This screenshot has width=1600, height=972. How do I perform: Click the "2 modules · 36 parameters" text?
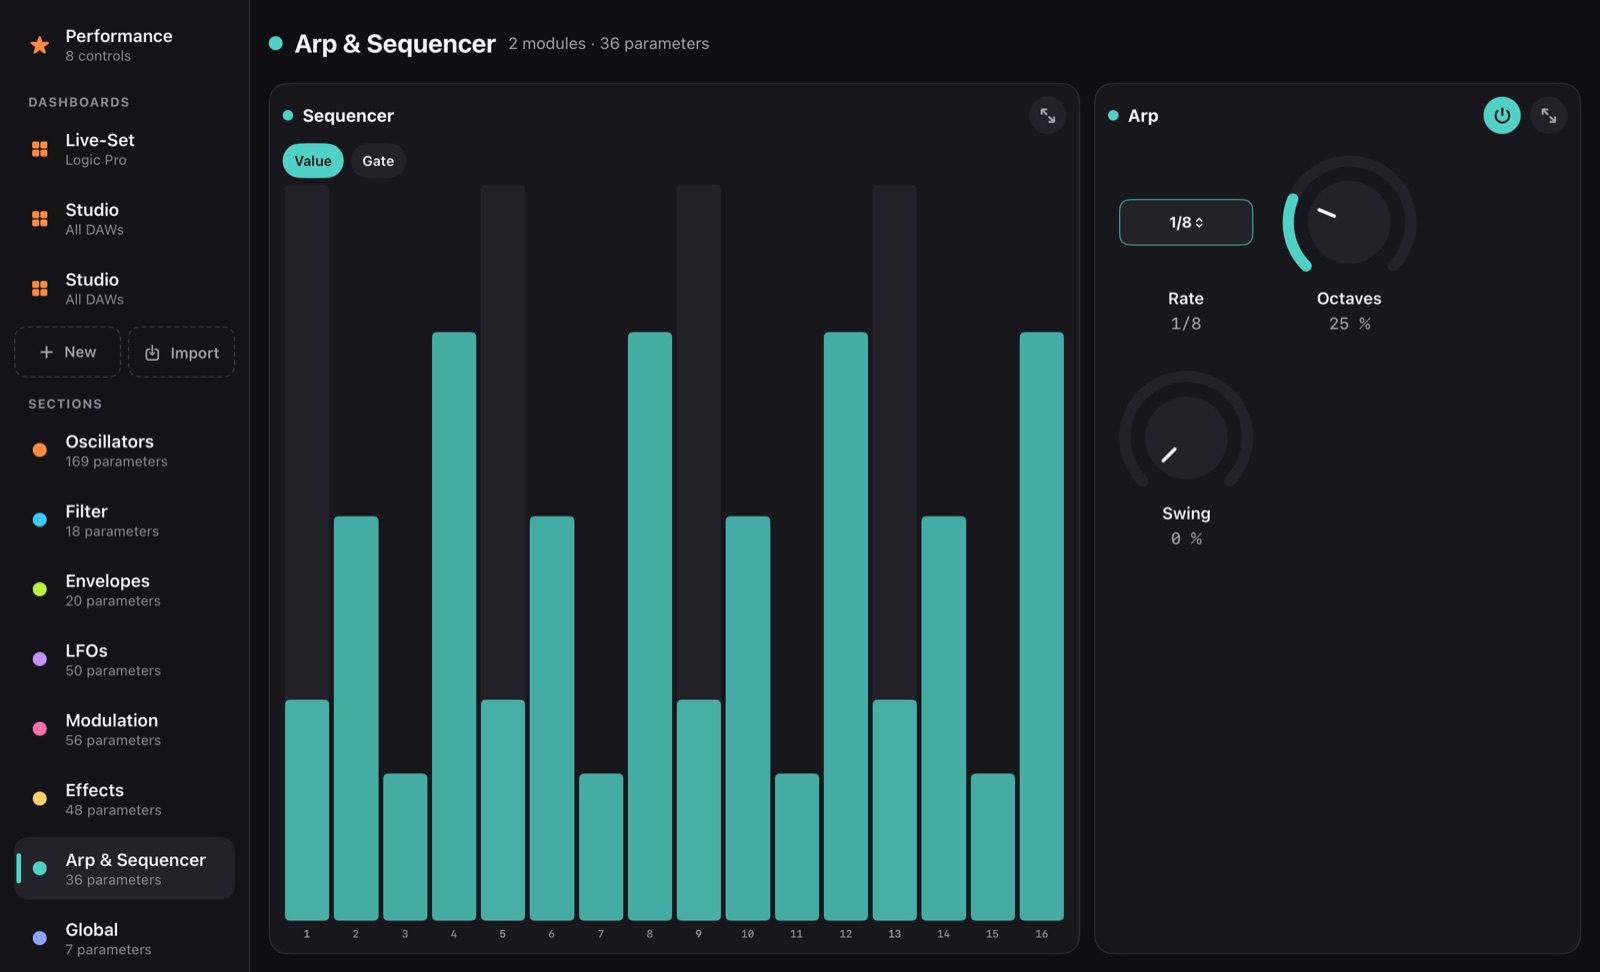(609, 44)
